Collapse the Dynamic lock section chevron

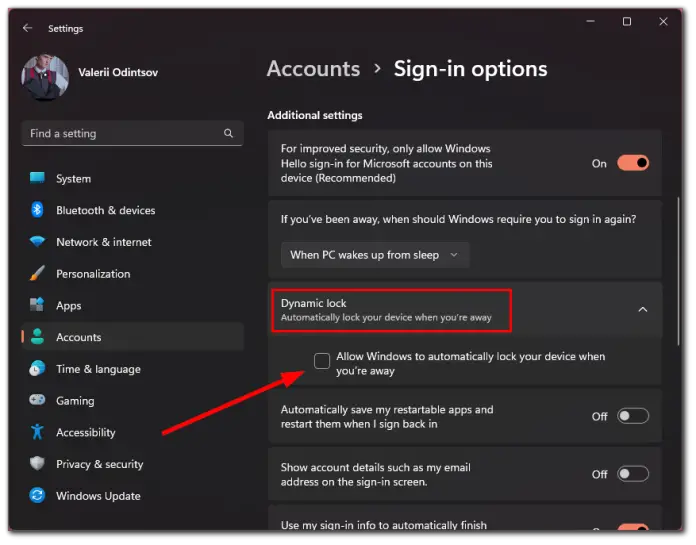coord(643,309)
